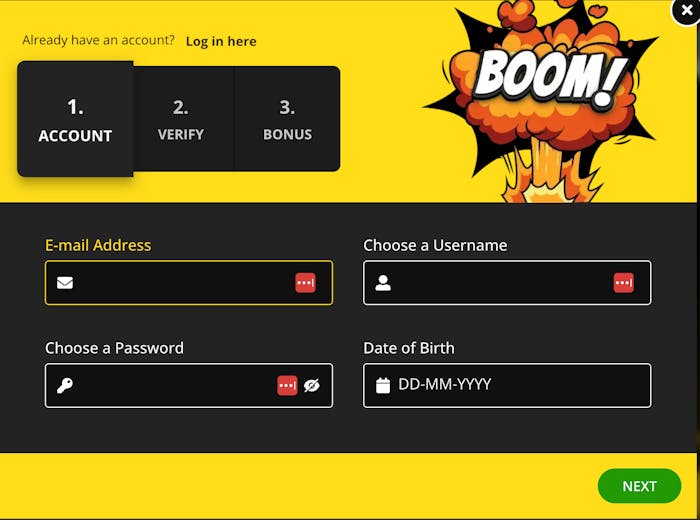Click the user silhouette icon in the username field
The height and width of the screenshot is (520, 700).
pos(383,283)
